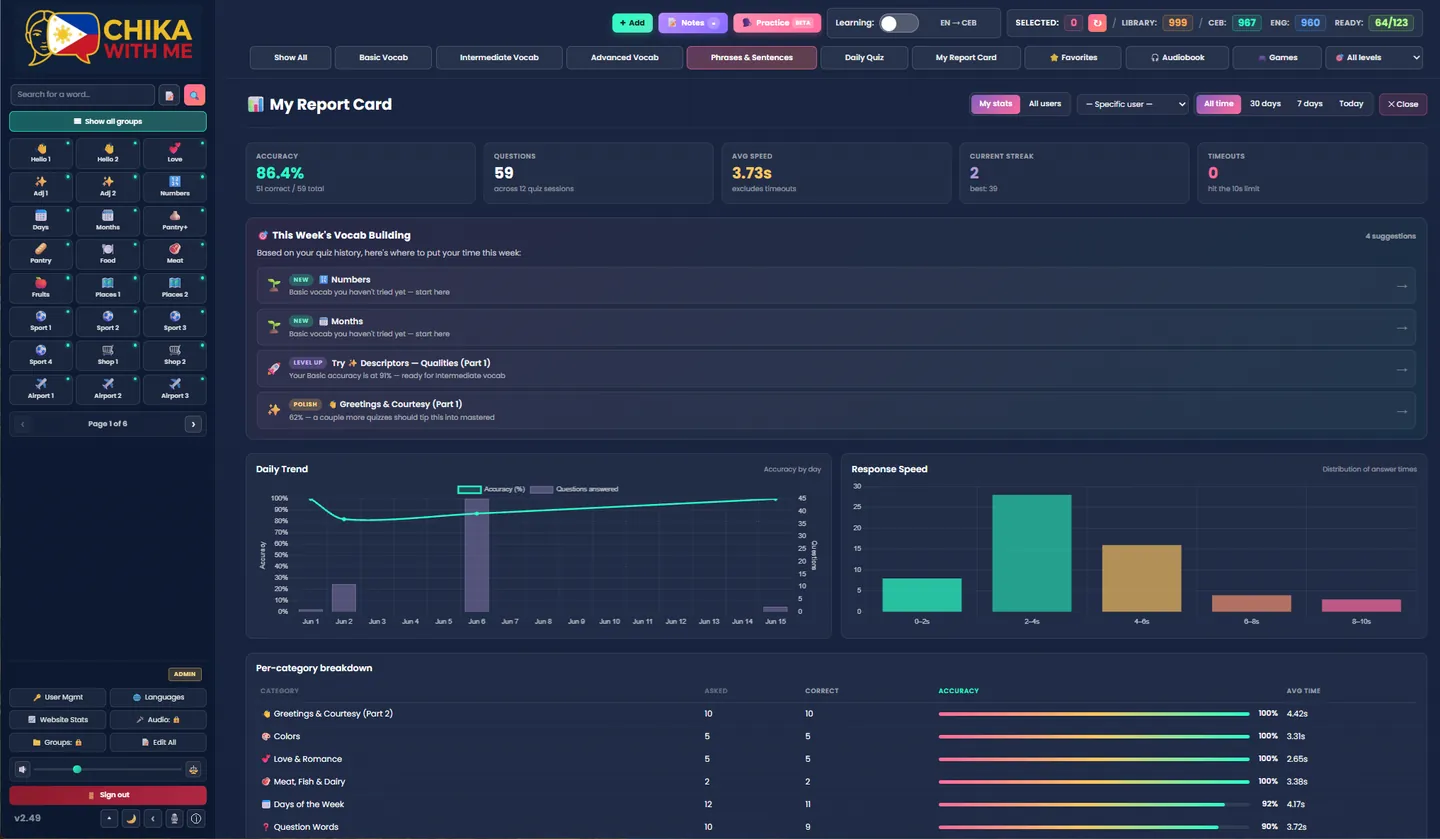Open the Love heart group
This screenshot has width=1440, height=839.
click(175, 153)
